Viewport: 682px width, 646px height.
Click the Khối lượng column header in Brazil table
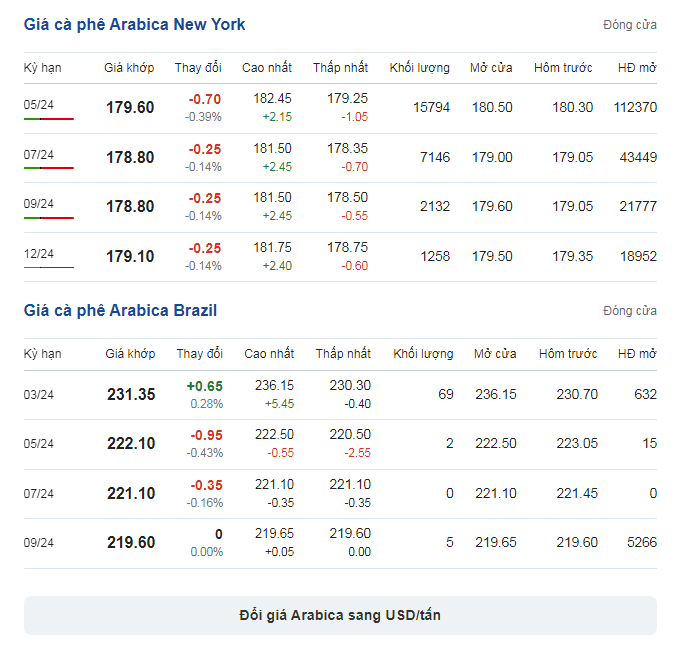pos(423,354)
